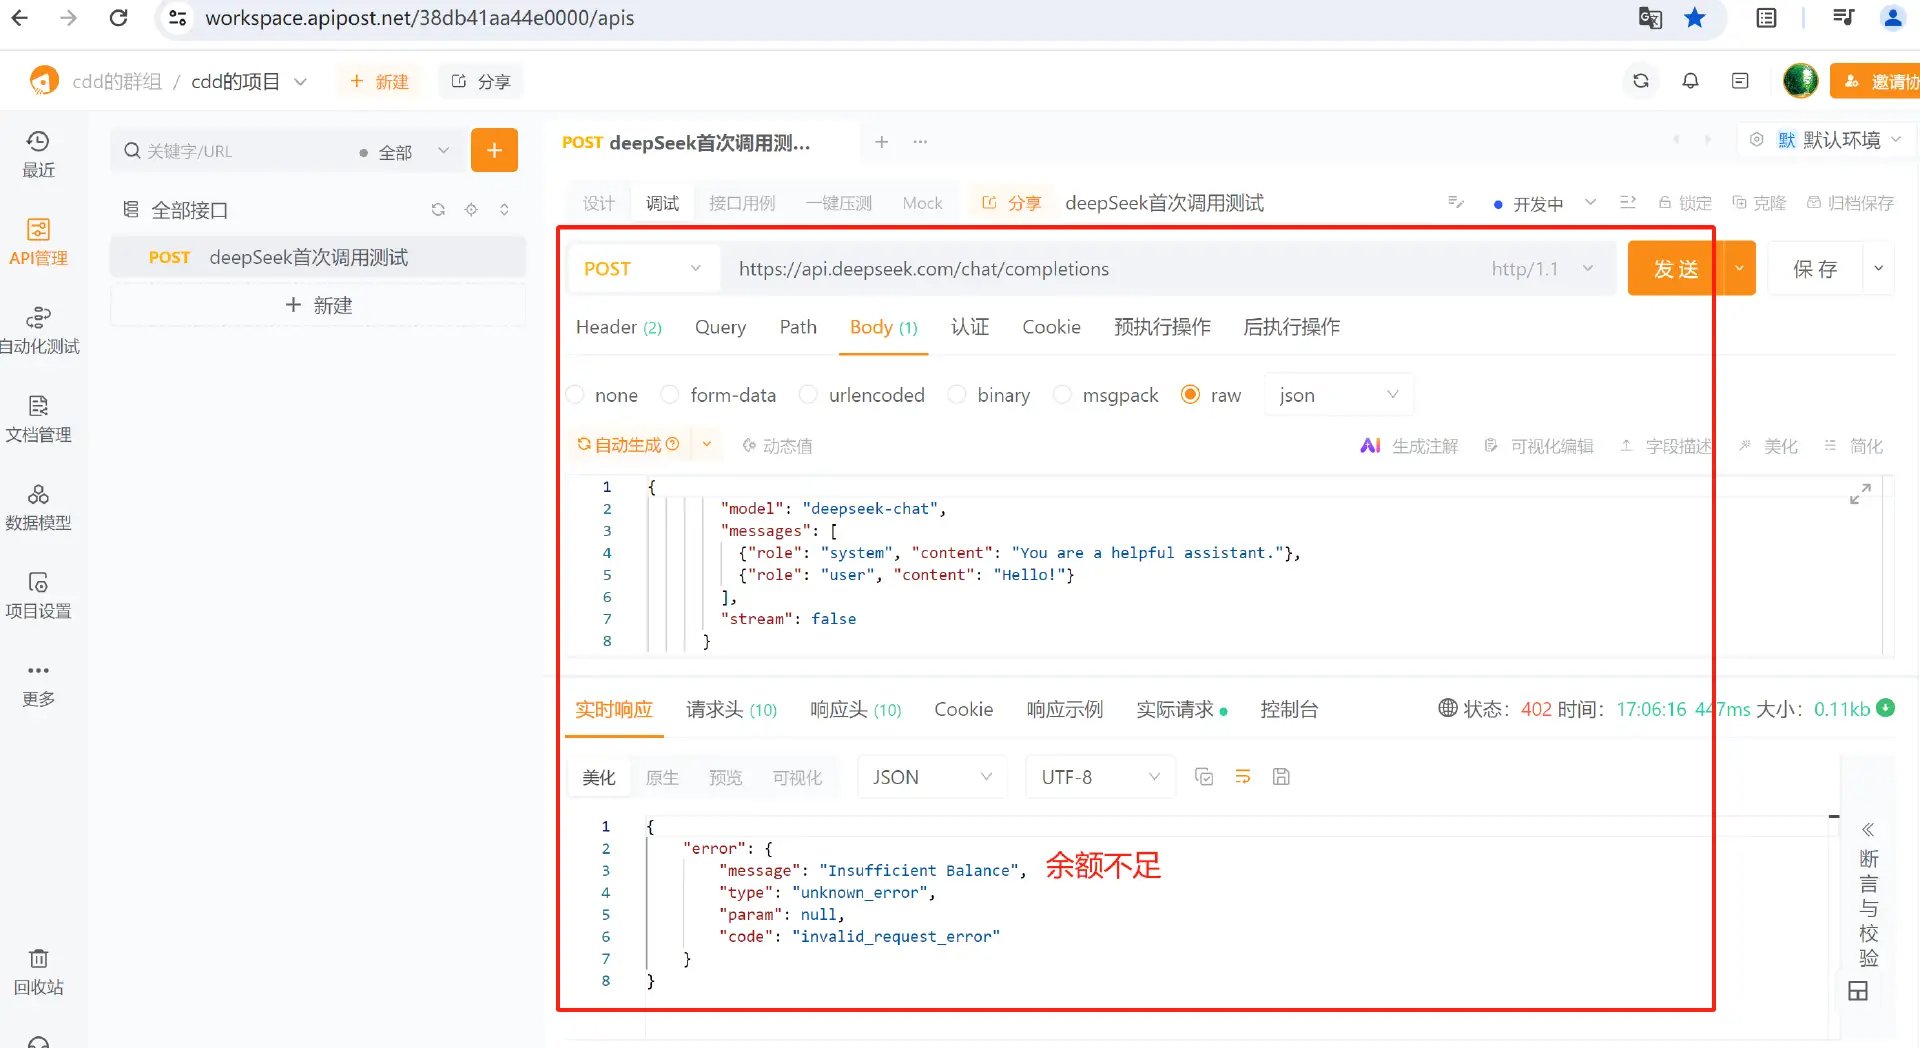Open the 更多 ellipsis sidebar icon
This screenshot has height=1048, width=1920.
pyautogui.click(x=38, y=683)
